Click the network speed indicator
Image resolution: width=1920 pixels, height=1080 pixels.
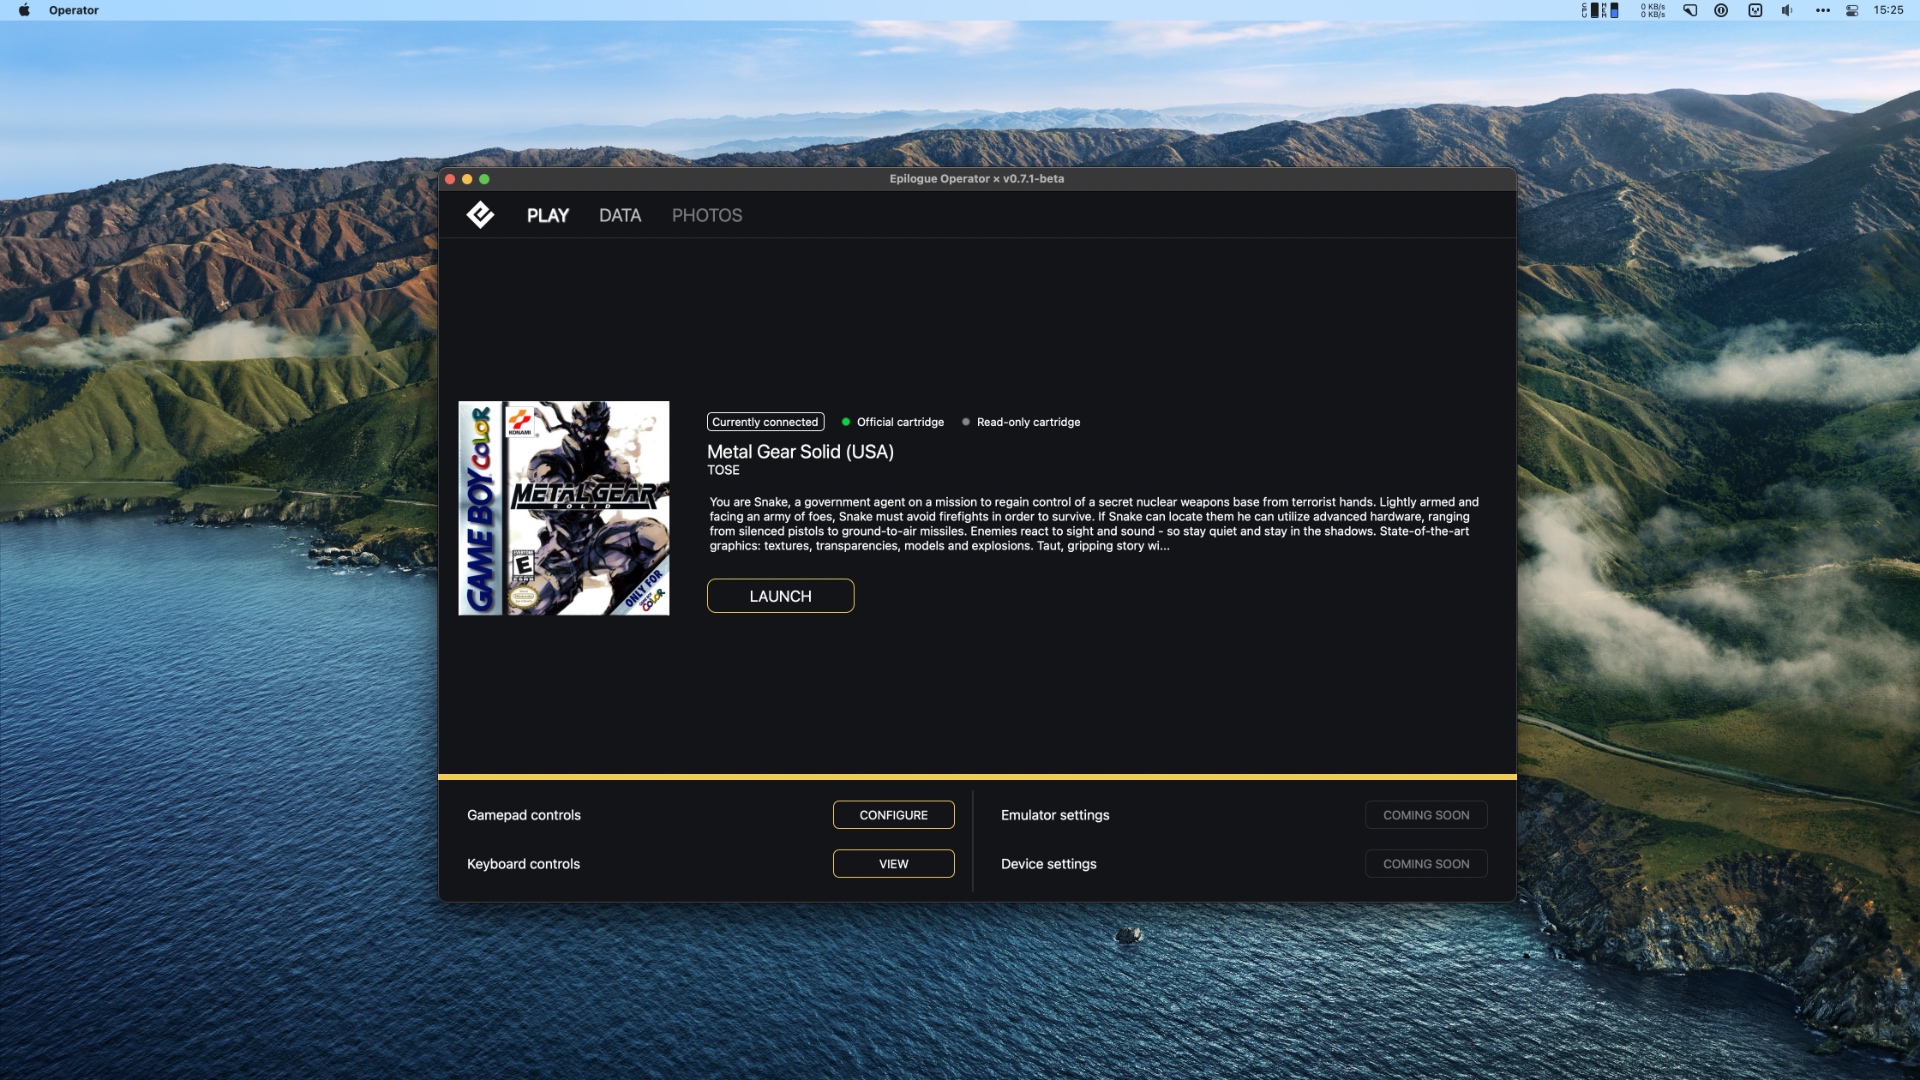tap(1652, 10)
